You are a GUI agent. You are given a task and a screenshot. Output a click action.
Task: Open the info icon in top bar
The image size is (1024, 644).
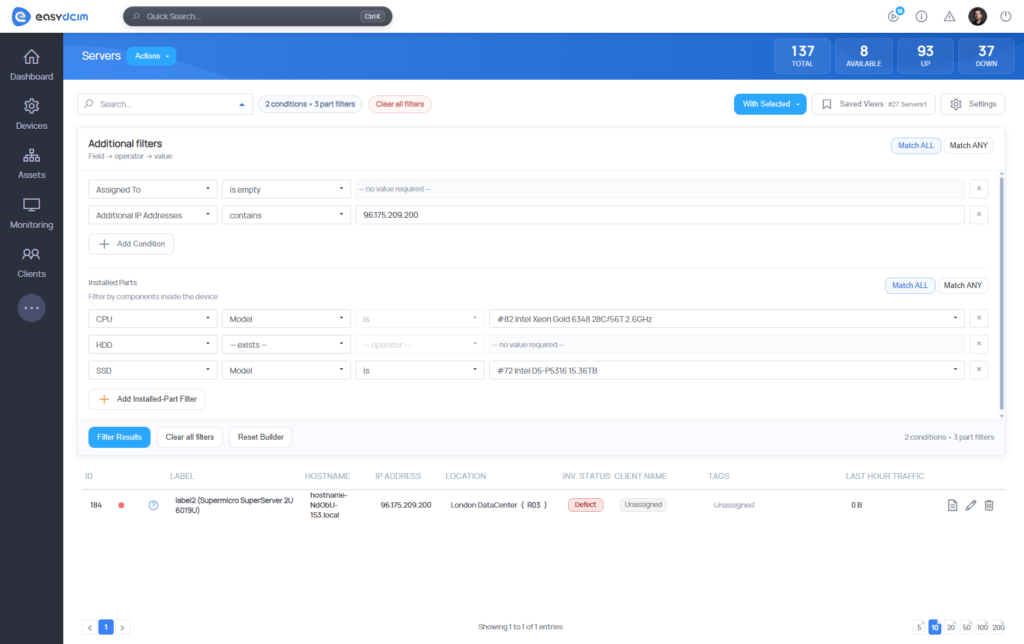tap(921, 16)
